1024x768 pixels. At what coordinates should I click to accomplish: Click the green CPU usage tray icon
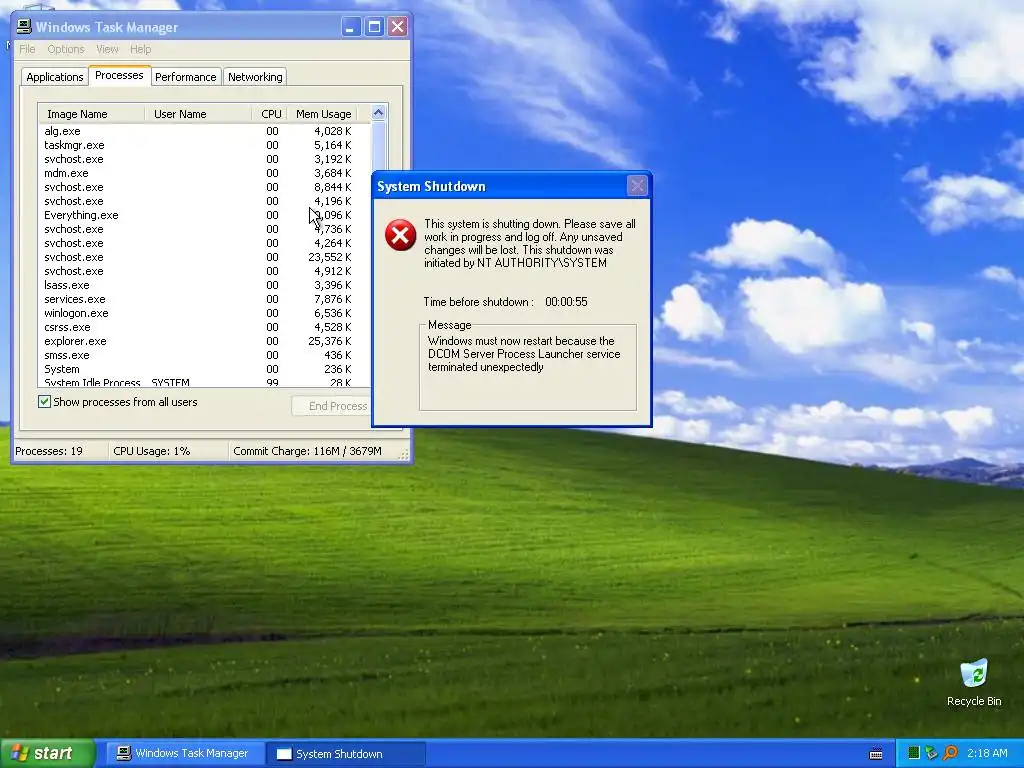click(x=914, y=753)
